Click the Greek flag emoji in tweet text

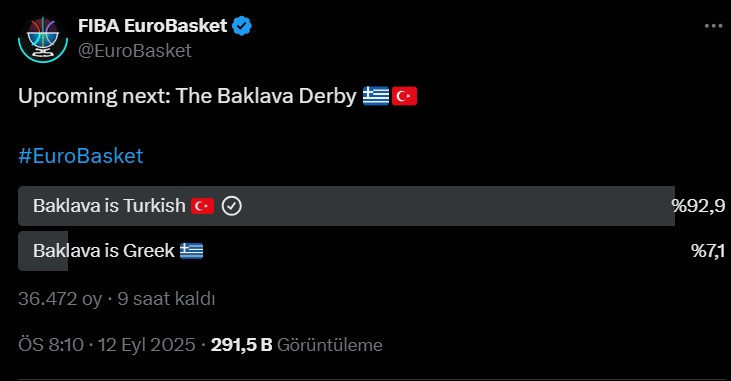coord(376,96)
